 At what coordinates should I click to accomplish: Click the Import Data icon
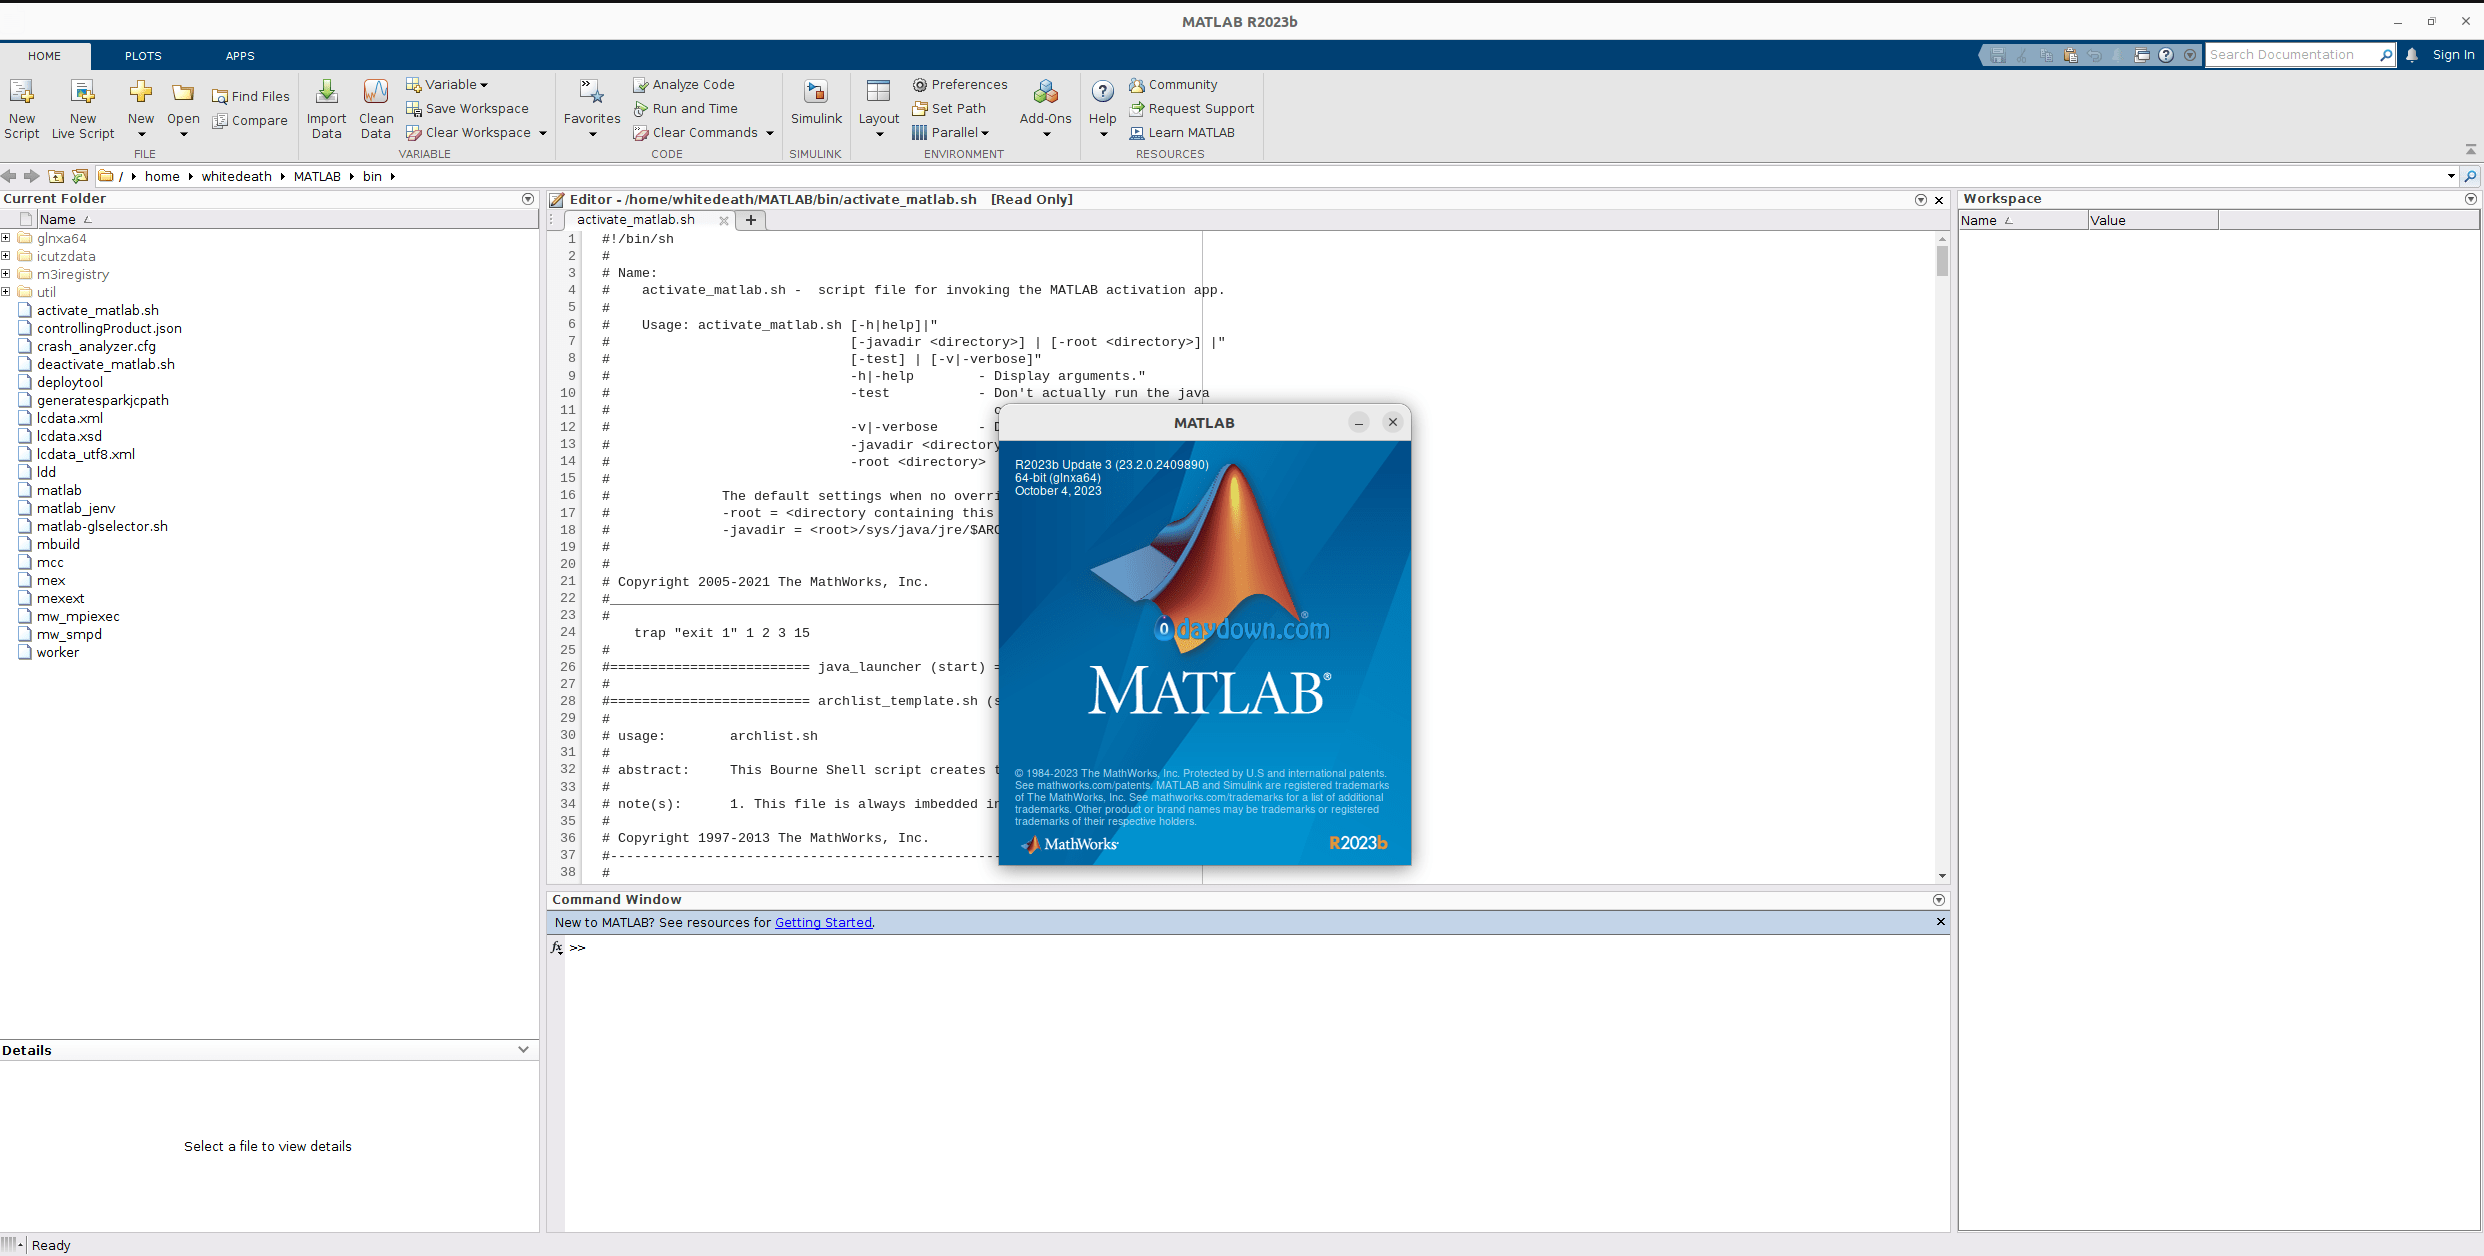click(326, 92)
